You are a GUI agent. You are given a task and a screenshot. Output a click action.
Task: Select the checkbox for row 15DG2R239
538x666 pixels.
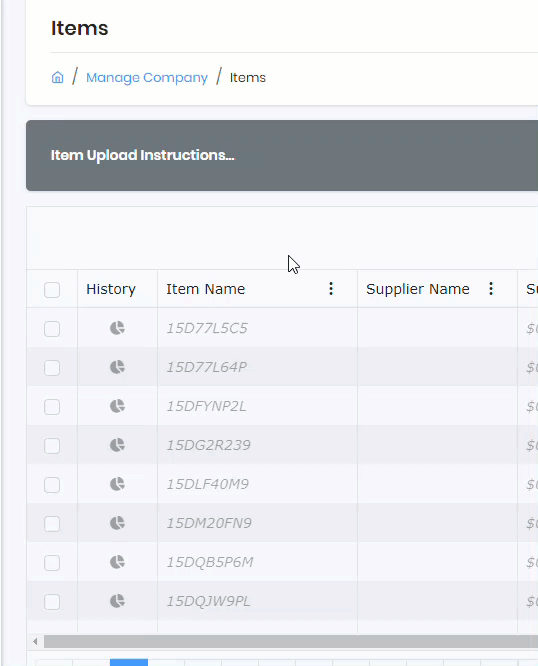(x=52, y=446)
